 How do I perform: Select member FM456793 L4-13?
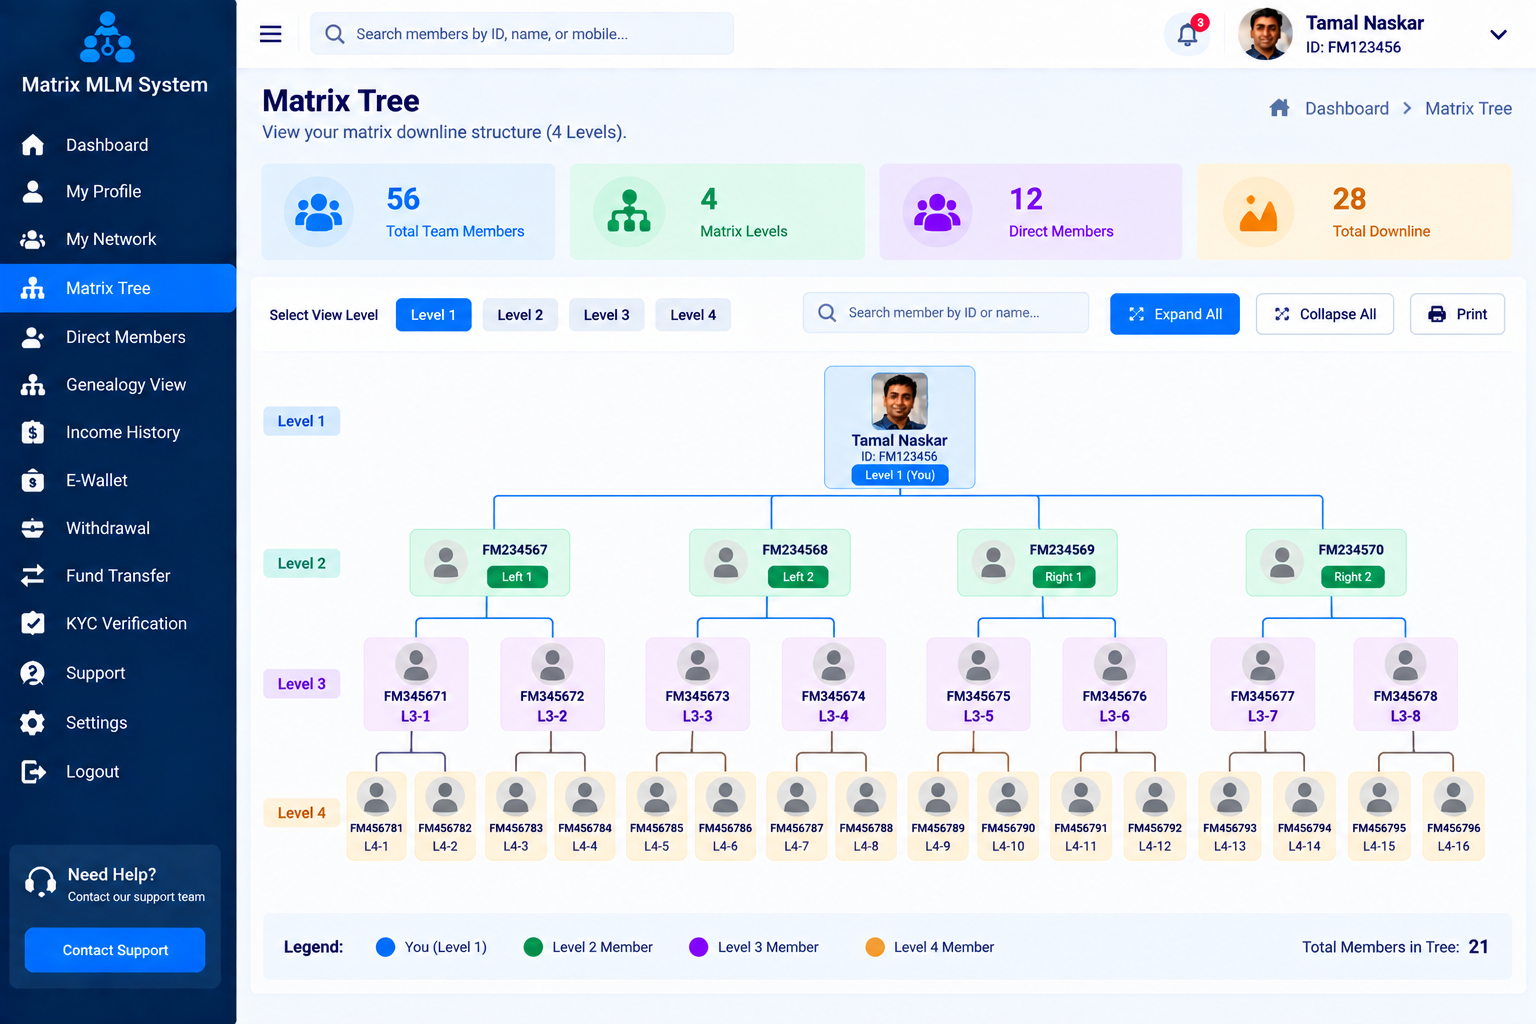click(1229, 816)
